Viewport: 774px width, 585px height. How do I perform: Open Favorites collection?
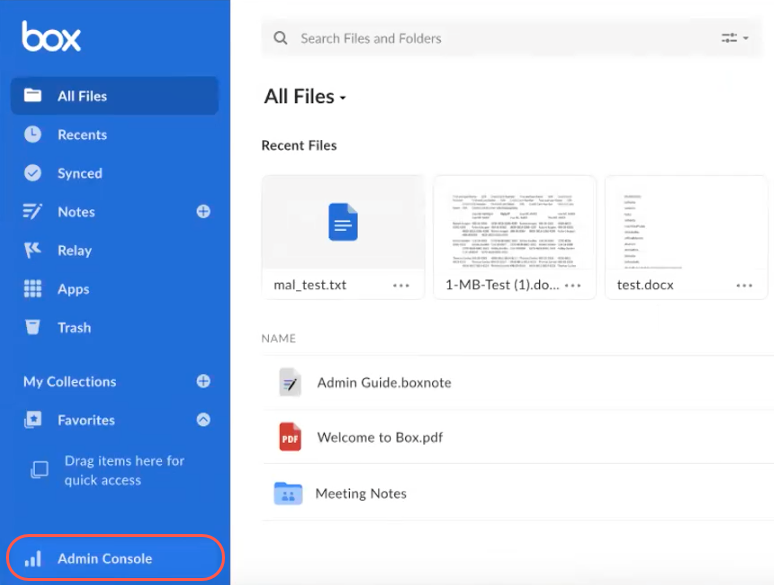86,420
